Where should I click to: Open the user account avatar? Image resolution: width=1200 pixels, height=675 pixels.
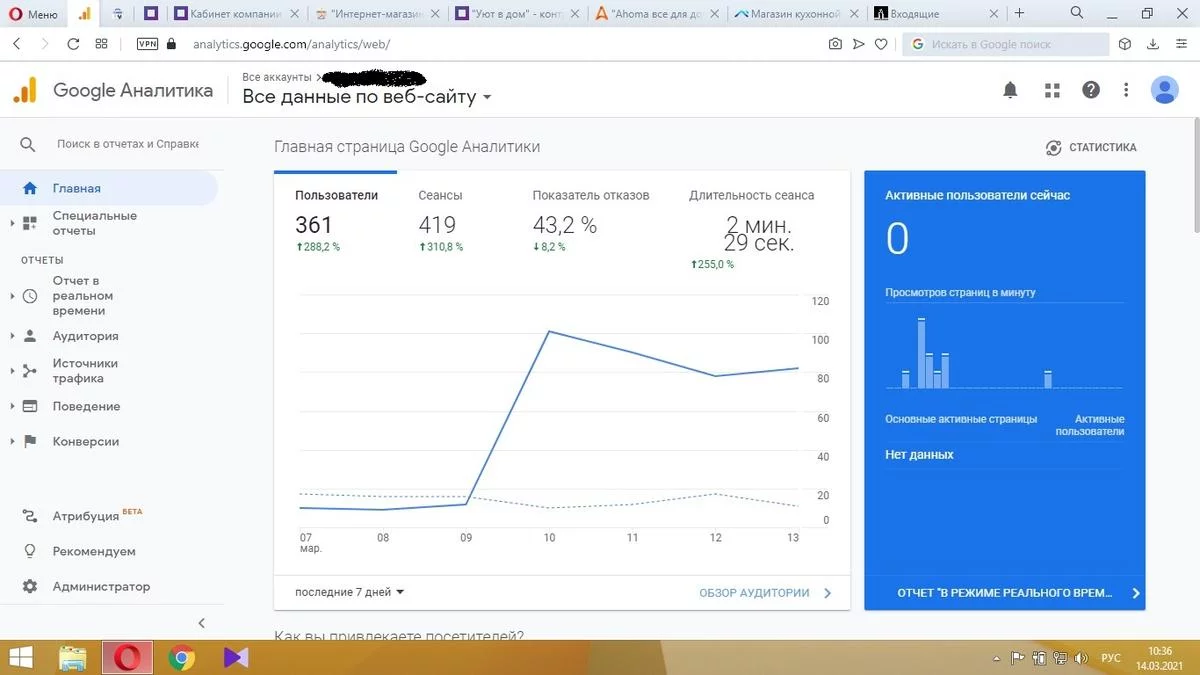[x=1165, y=90]
